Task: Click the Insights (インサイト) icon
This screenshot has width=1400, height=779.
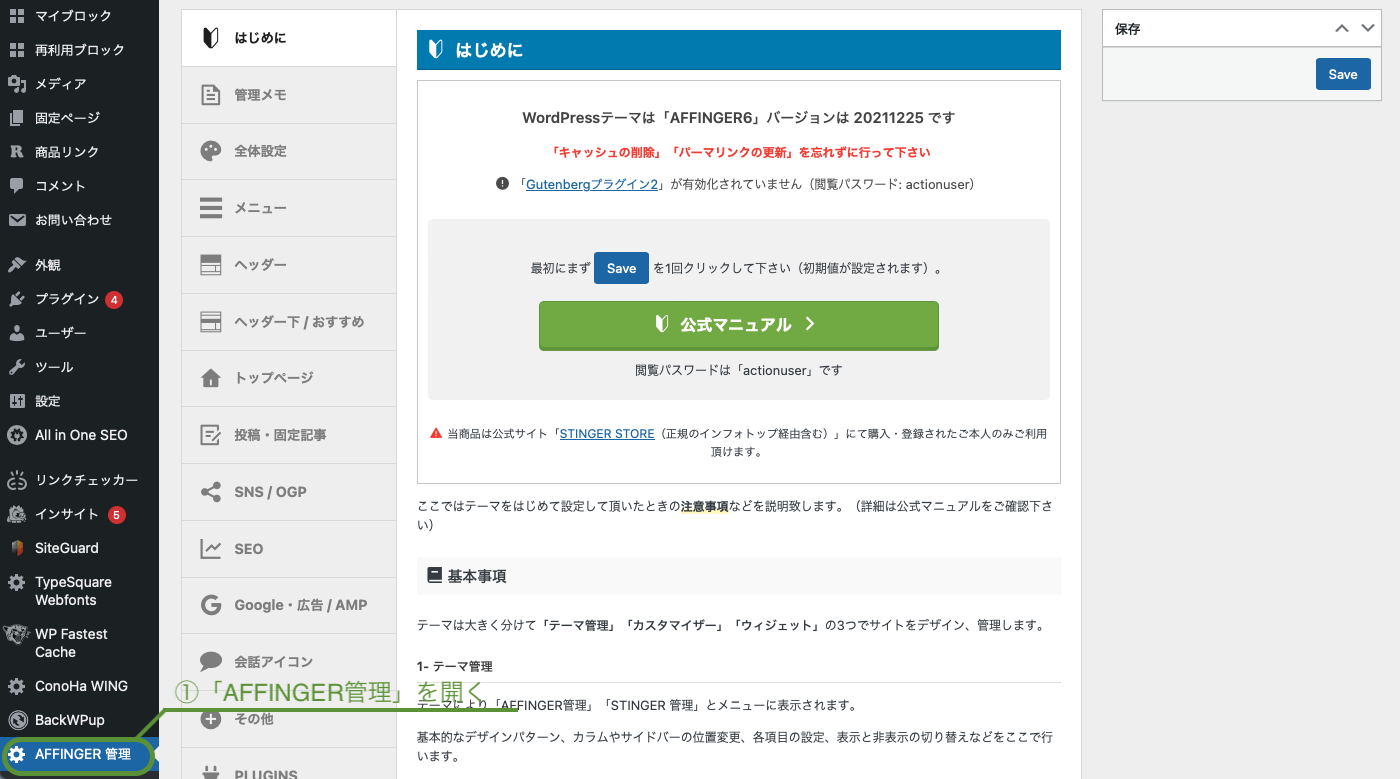Action: point(16,514)
